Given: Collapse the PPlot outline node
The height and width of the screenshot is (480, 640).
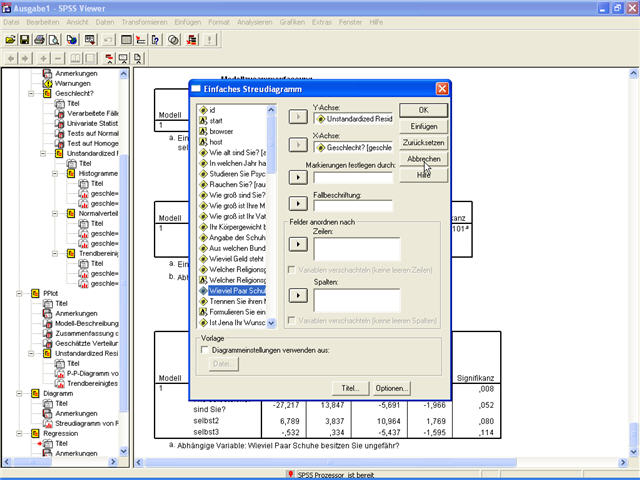Looking at the screenshot, I should click(19, 293).
